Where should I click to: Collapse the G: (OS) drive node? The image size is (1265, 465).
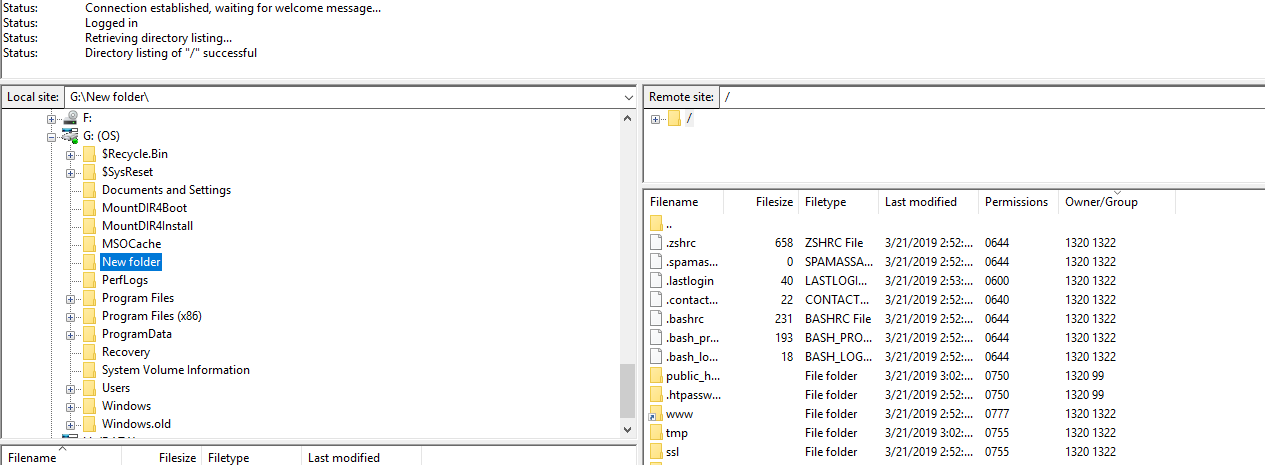(x=52, y=136)
